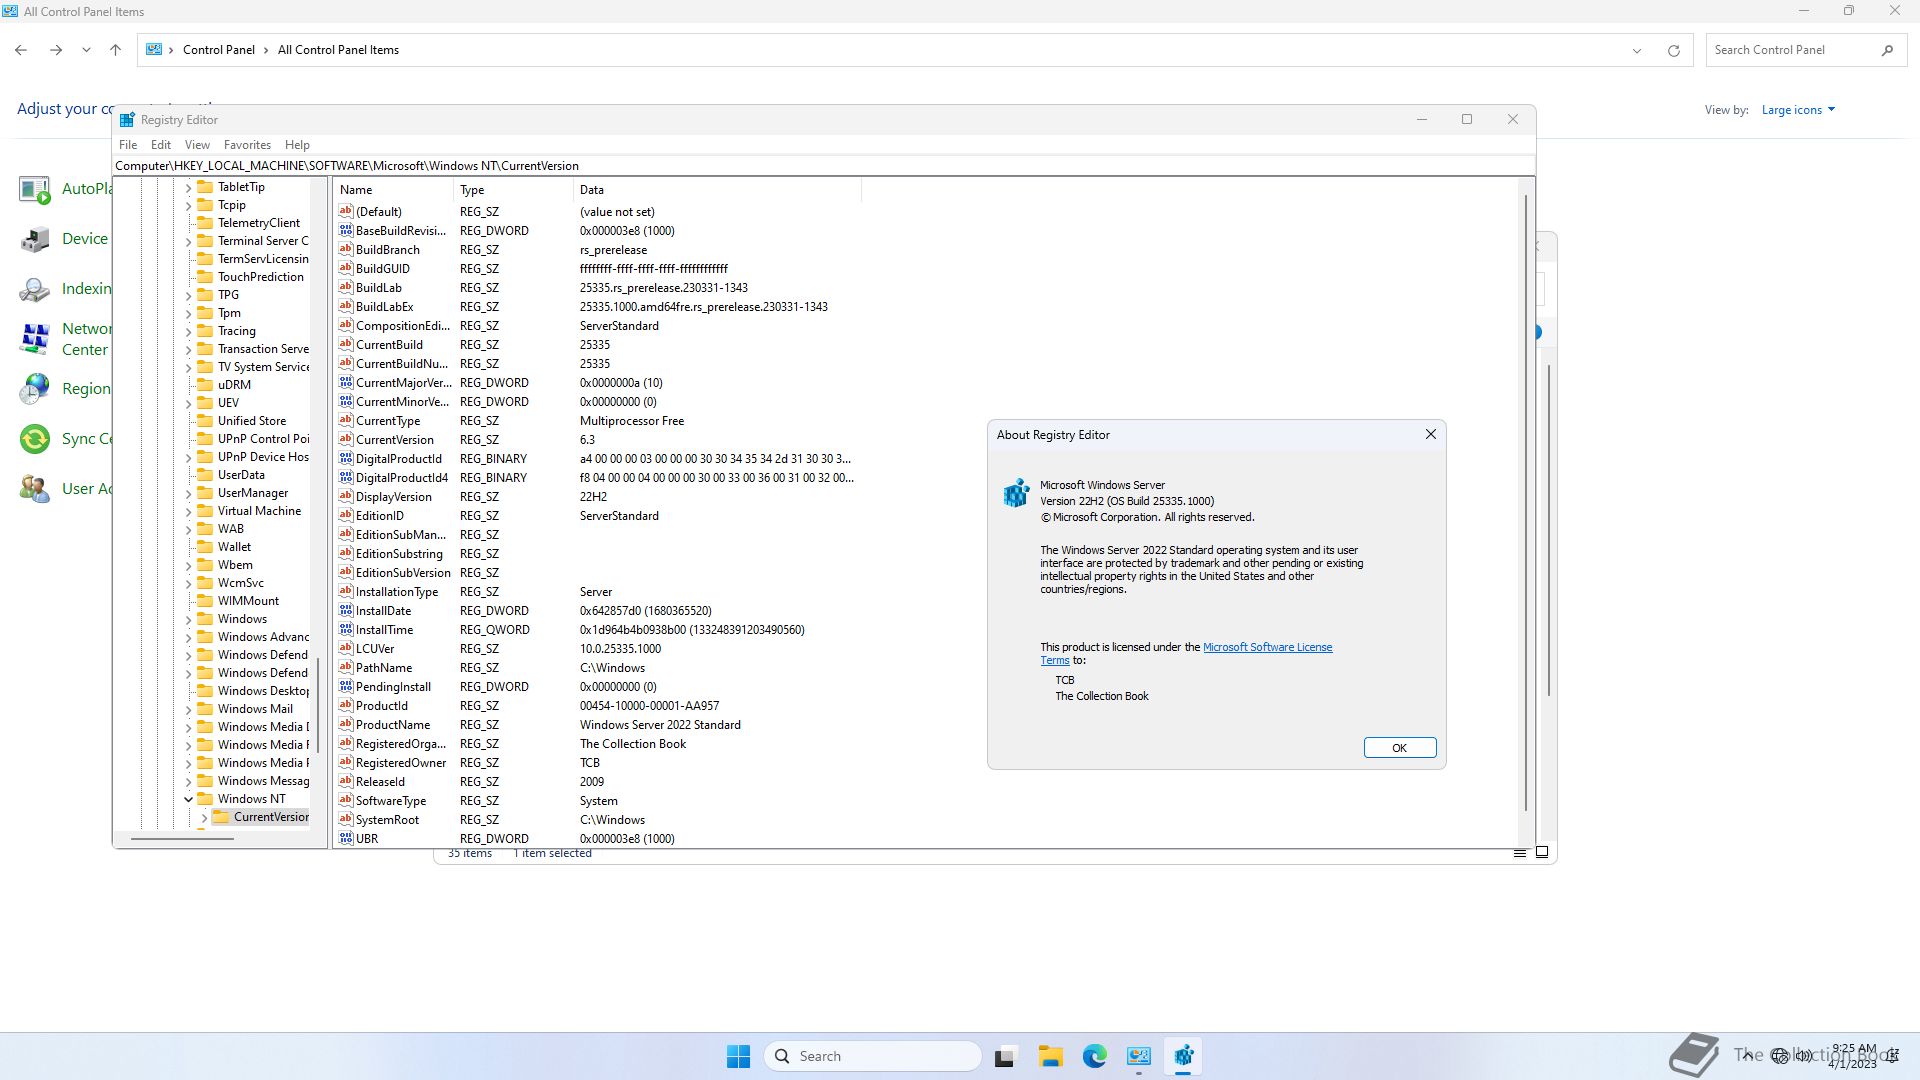The width and height of the screenshot is (1920, 1080).
Task: Open the AutoPlay control panel icon
Action: (35, 189)
